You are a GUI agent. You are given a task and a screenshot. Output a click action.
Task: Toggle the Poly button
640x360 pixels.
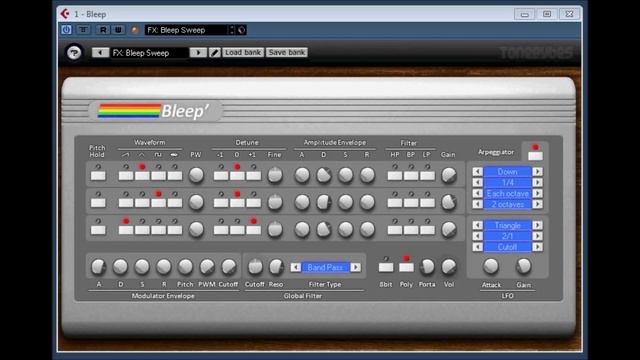pyautogui.click(x=406, y=267)
